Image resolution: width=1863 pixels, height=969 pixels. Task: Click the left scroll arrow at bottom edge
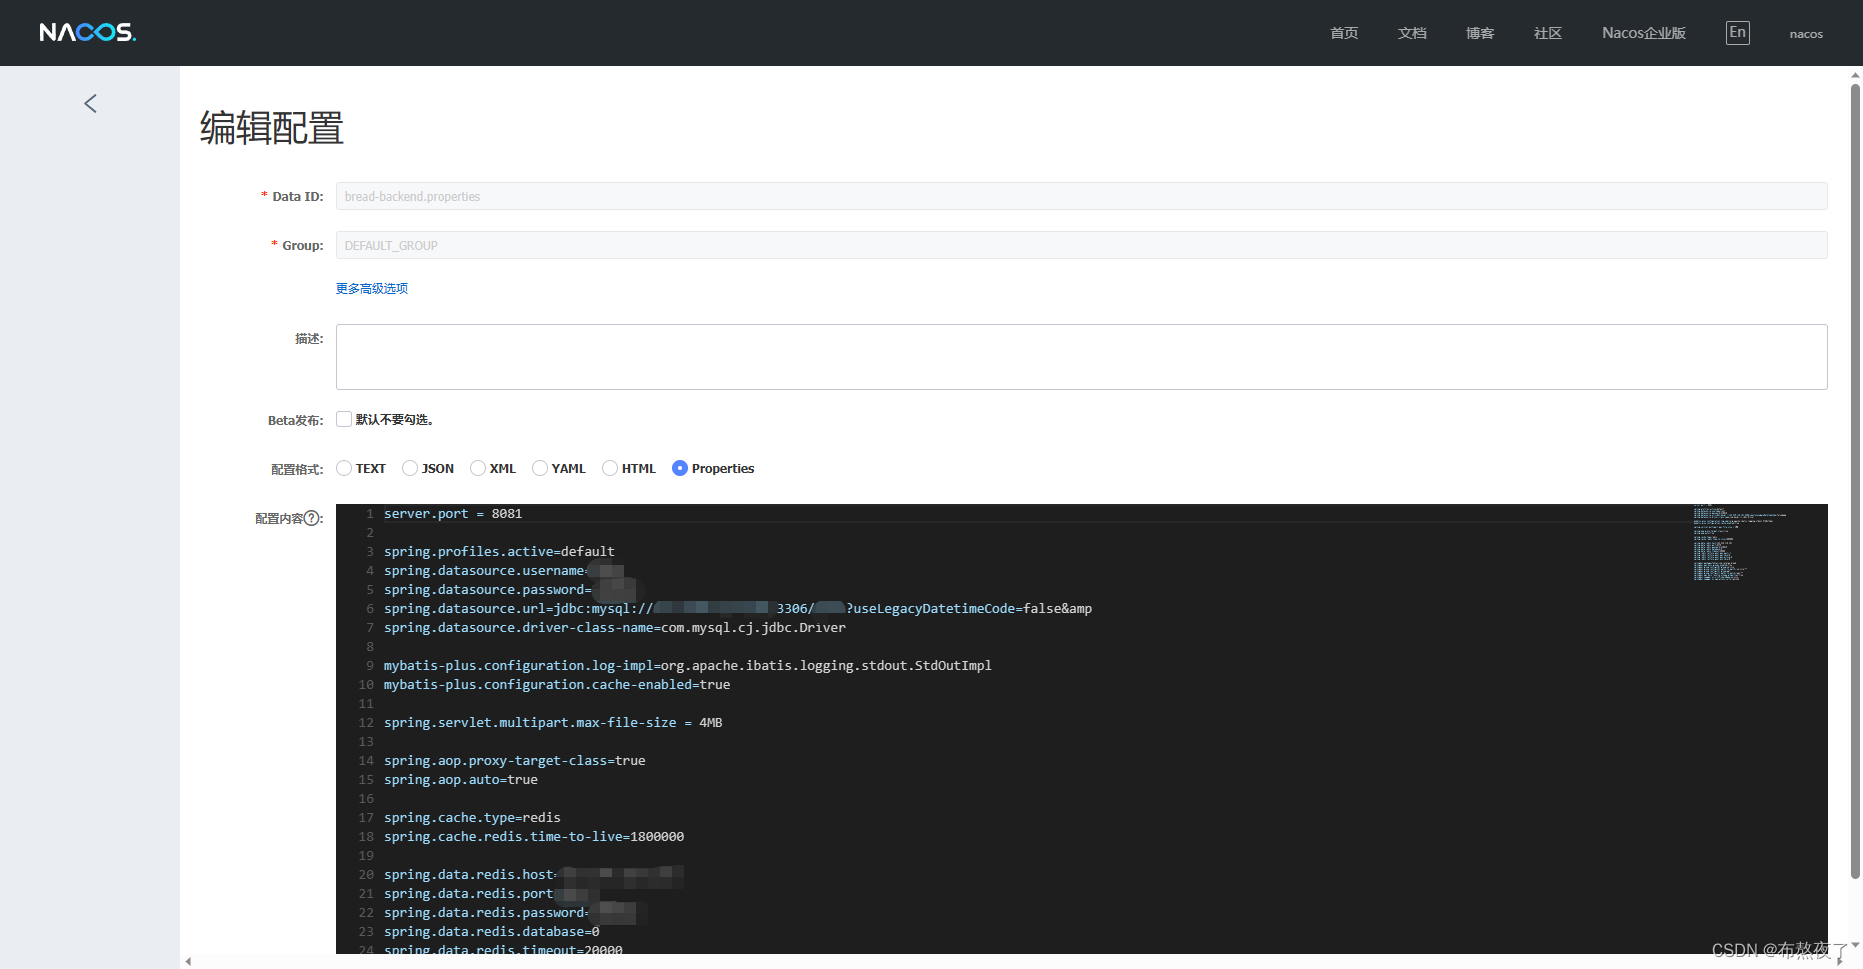(188, 961)
